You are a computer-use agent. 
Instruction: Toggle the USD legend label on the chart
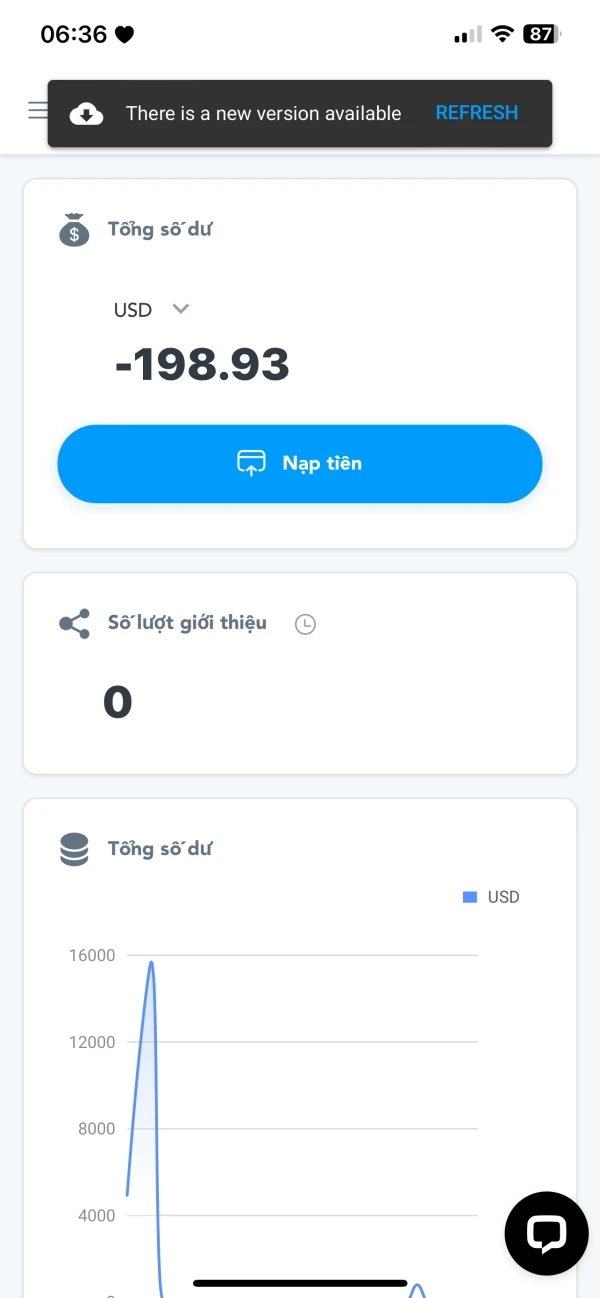tap(503, 897)
